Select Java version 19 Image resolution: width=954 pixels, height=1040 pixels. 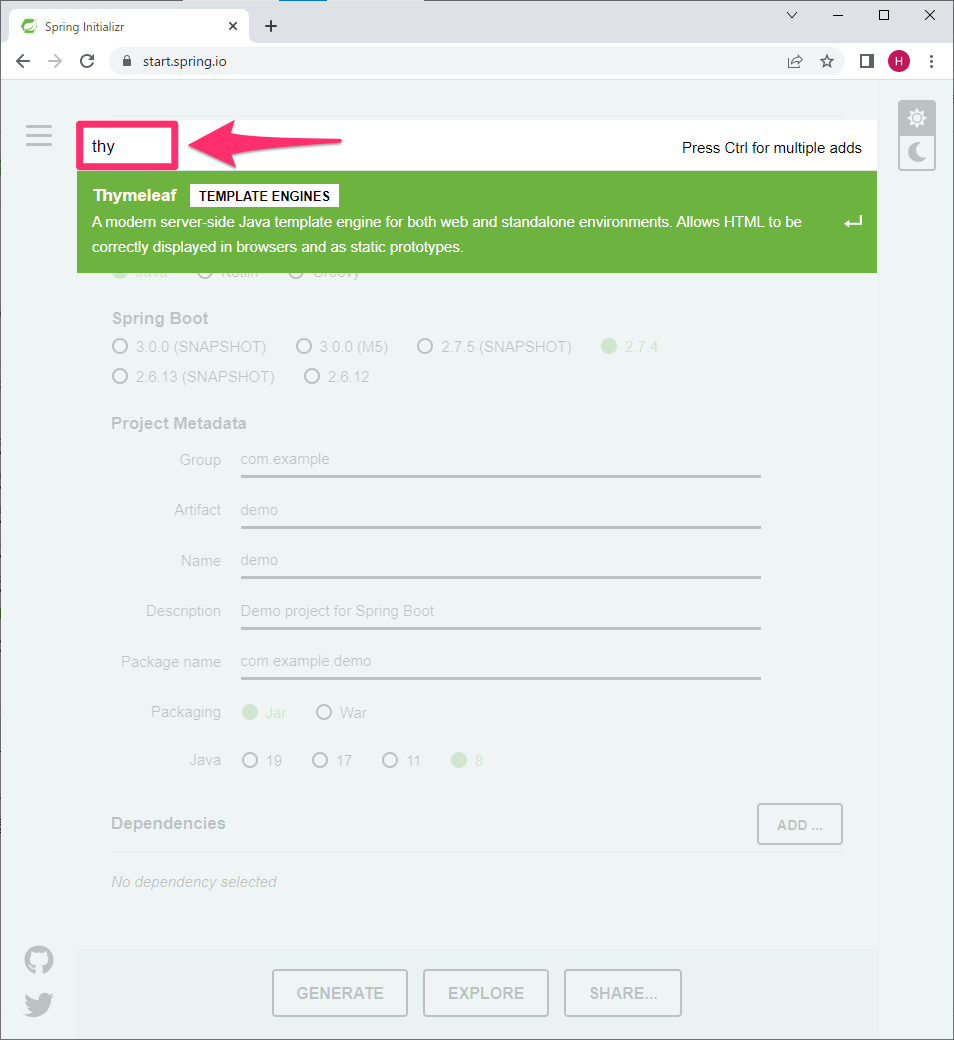pyautogui.click(x=262, y=760)
